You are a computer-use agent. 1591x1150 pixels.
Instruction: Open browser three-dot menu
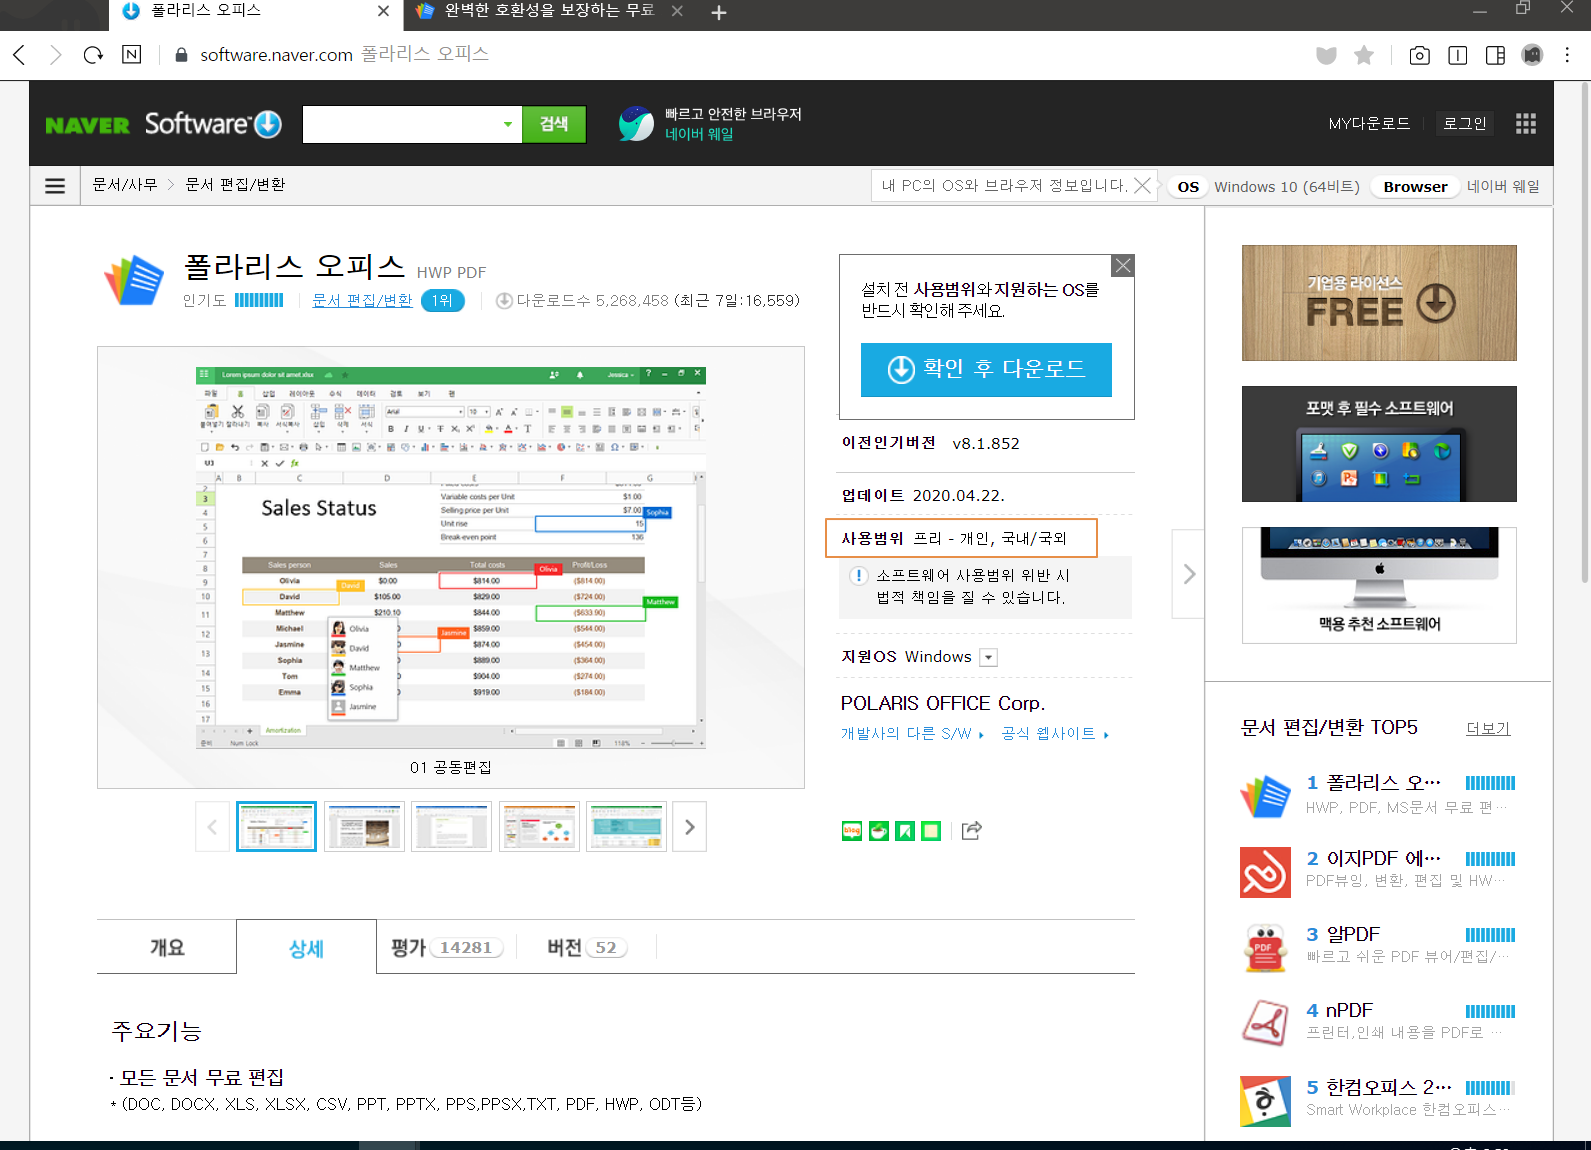[x=1567, y=55]
